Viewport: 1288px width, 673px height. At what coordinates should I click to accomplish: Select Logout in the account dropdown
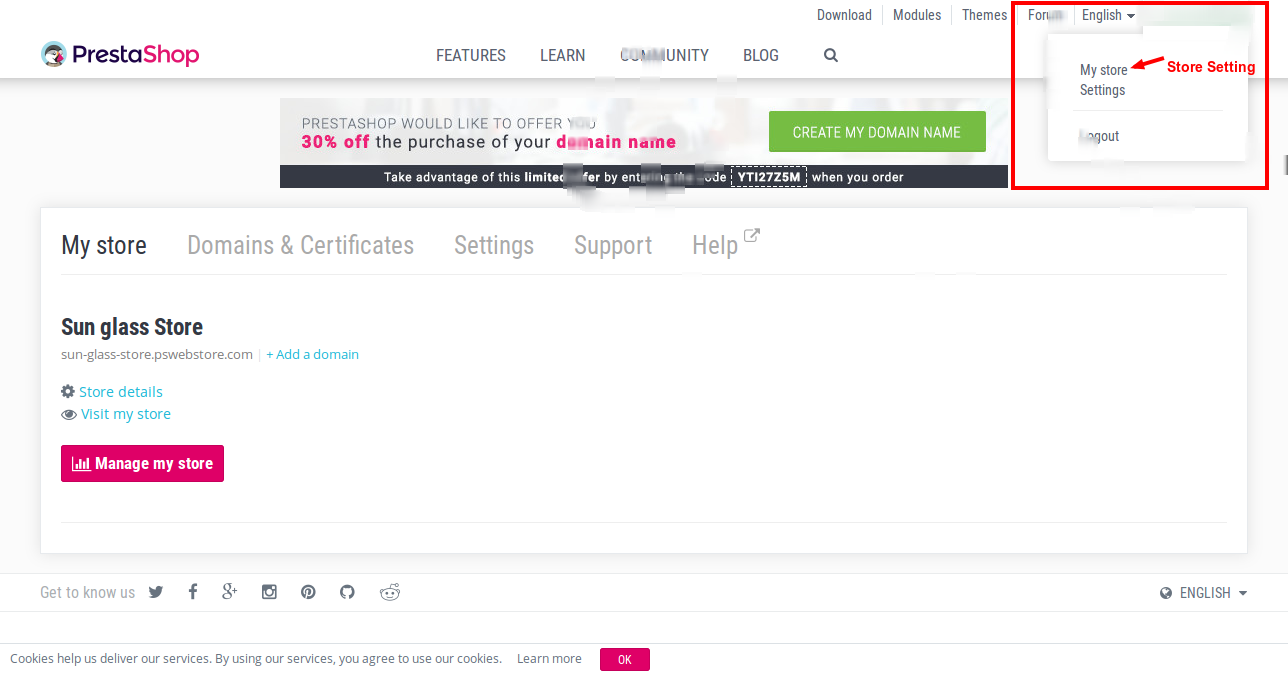click(1099, 136)
